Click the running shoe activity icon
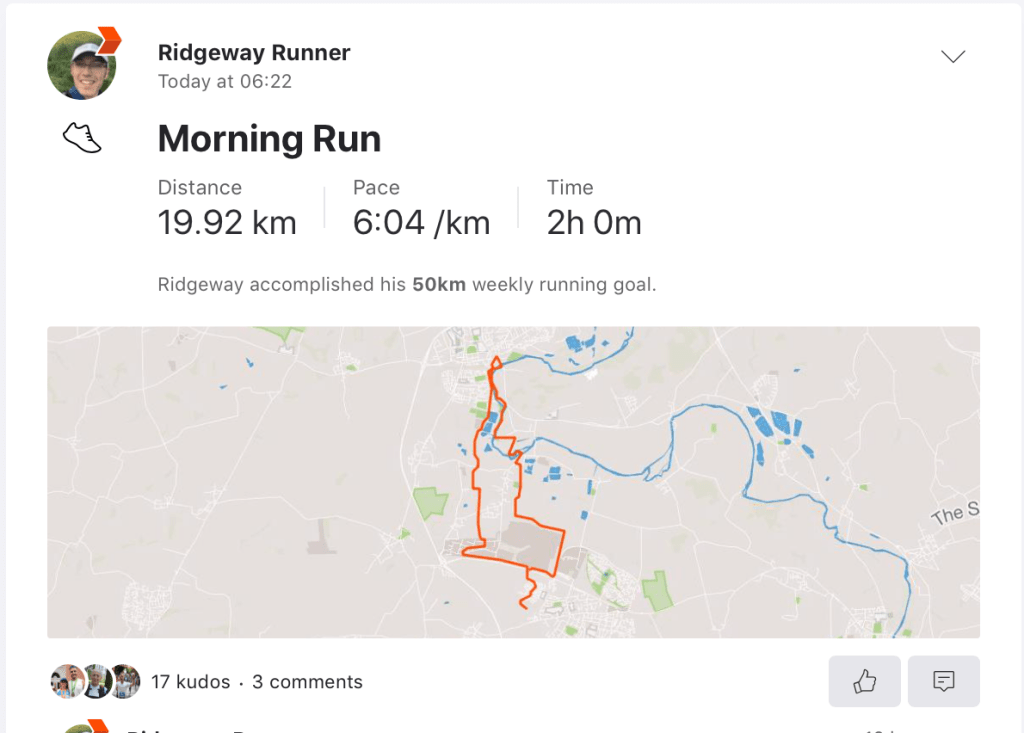 tap(82, 138)
